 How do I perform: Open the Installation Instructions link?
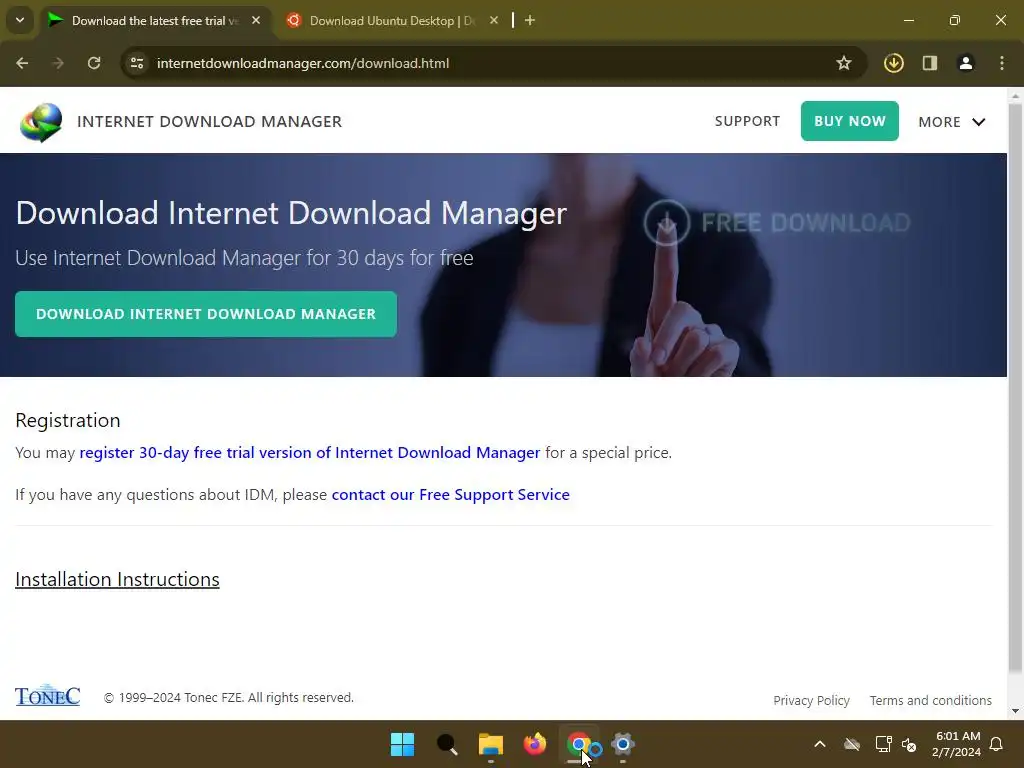point(118,579)
